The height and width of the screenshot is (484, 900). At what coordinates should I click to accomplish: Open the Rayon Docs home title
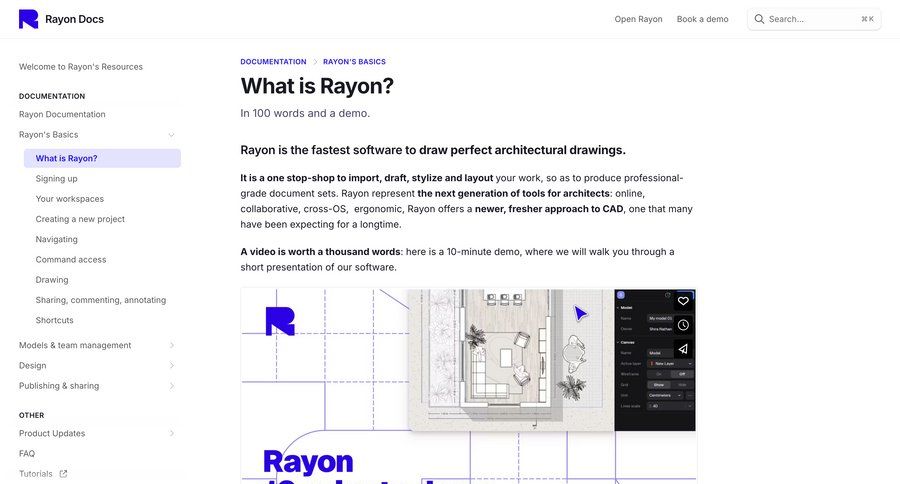75,19
